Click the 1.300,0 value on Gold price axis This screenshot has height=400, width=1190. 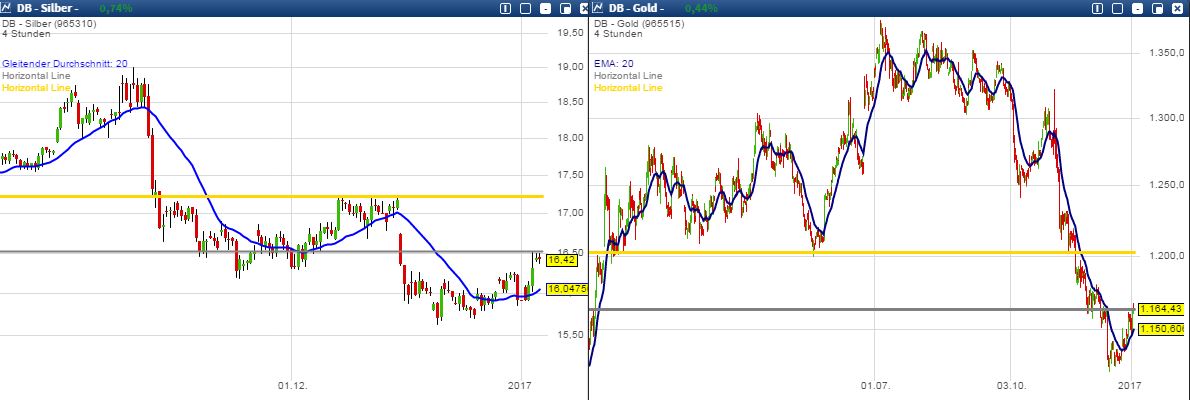coord(1167,118)
